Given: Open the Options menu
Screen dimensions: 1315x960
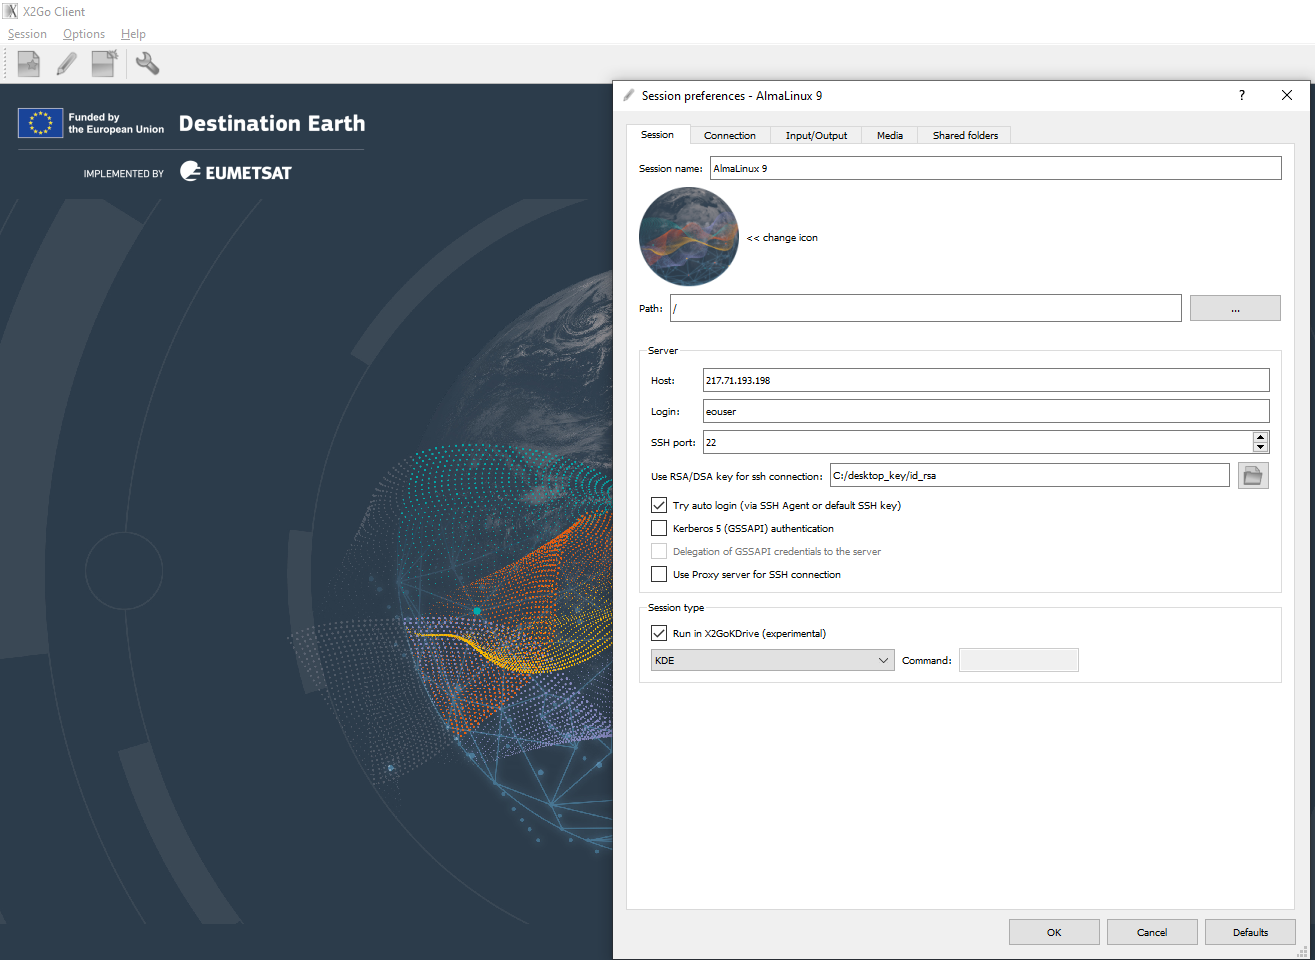Looking at the screenshot, I should click(x=84, y=34).
